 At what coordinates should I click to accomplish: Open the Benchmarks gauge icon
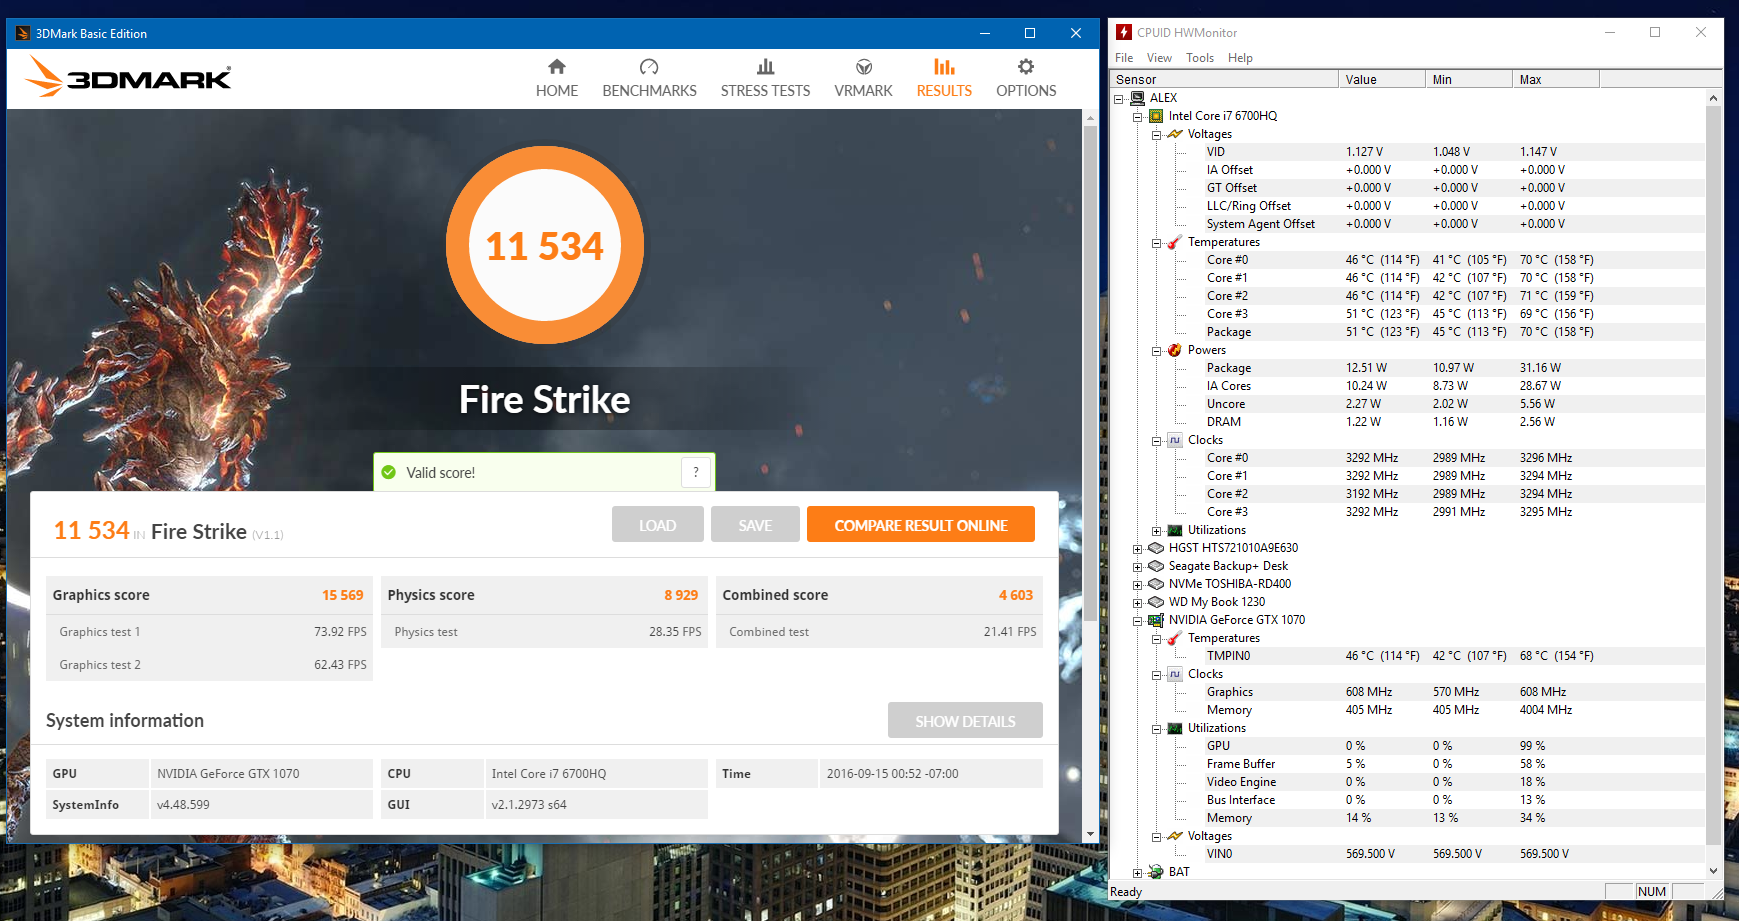(649, 67)
